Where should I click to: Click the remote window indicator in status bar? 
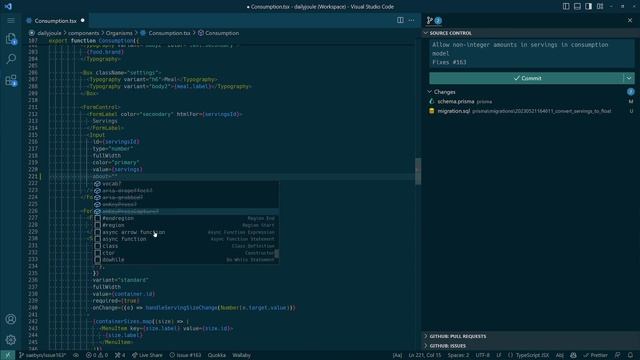(7, 355)
